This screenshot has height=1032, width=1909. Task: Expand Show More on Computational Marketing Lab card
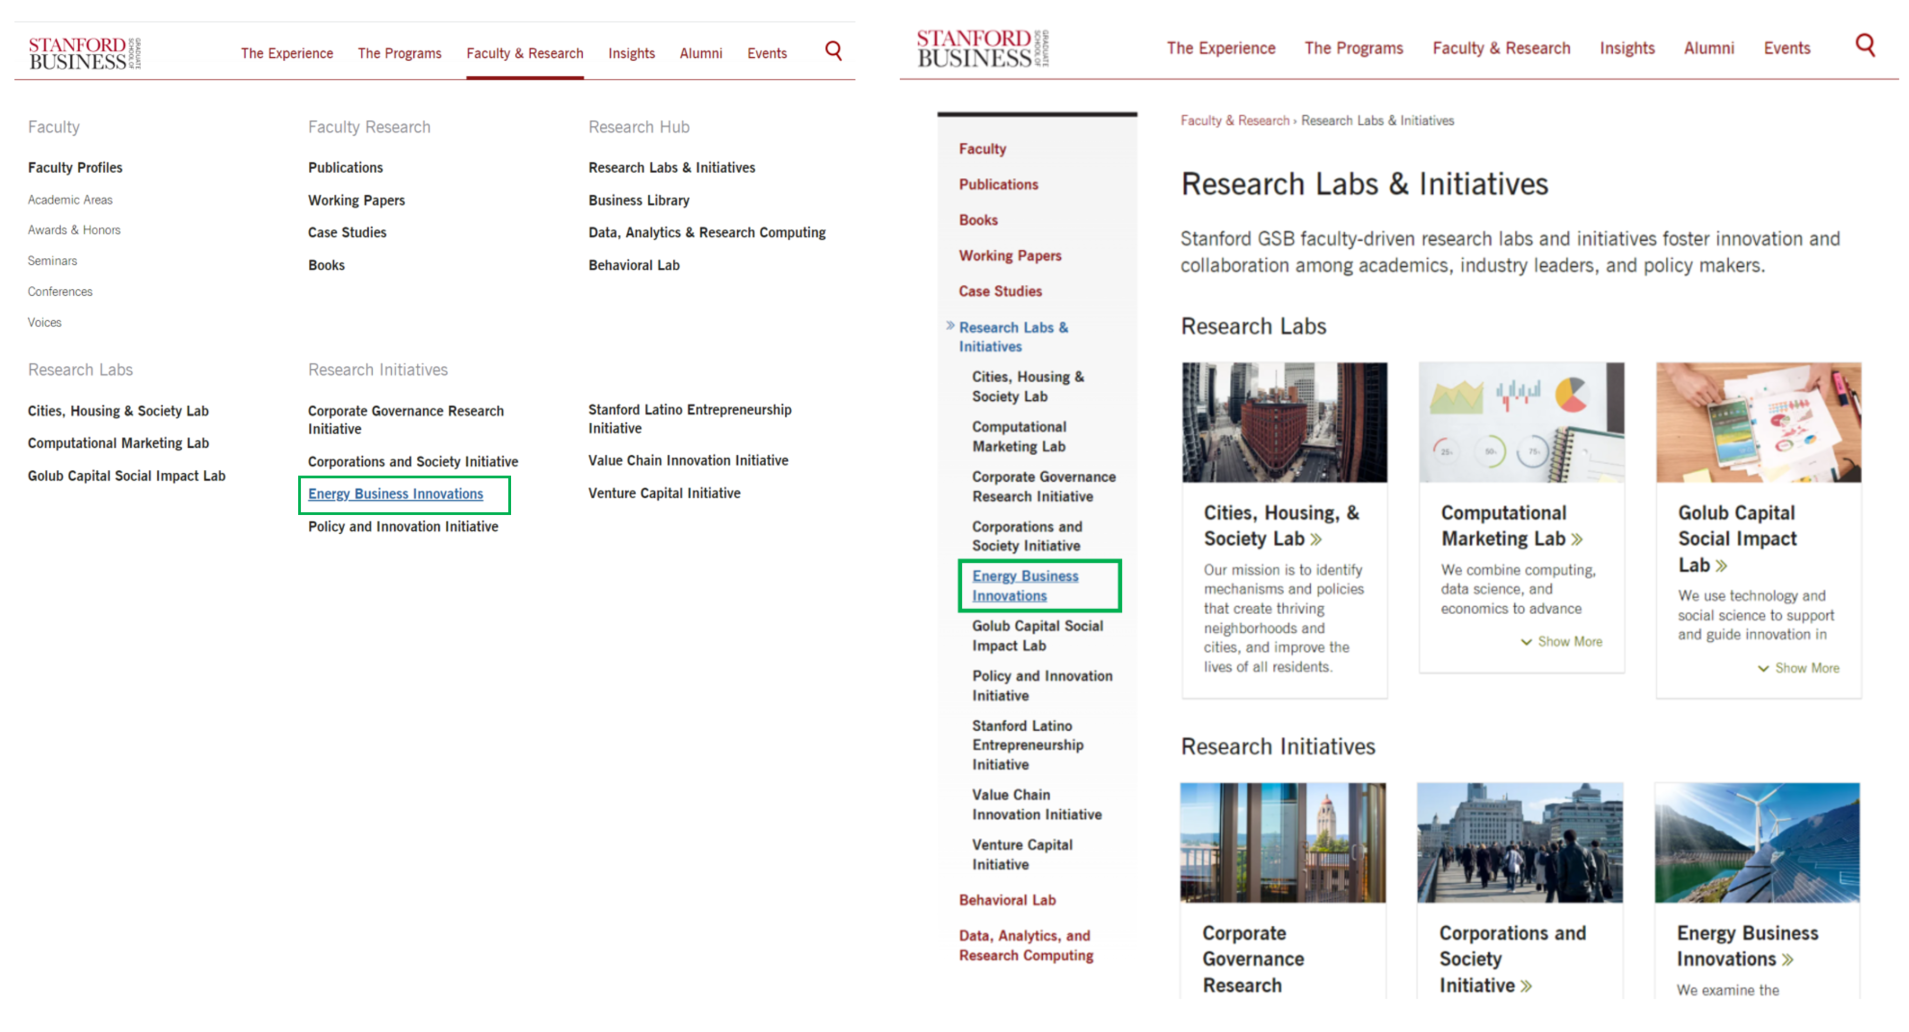click(1561, 642)
